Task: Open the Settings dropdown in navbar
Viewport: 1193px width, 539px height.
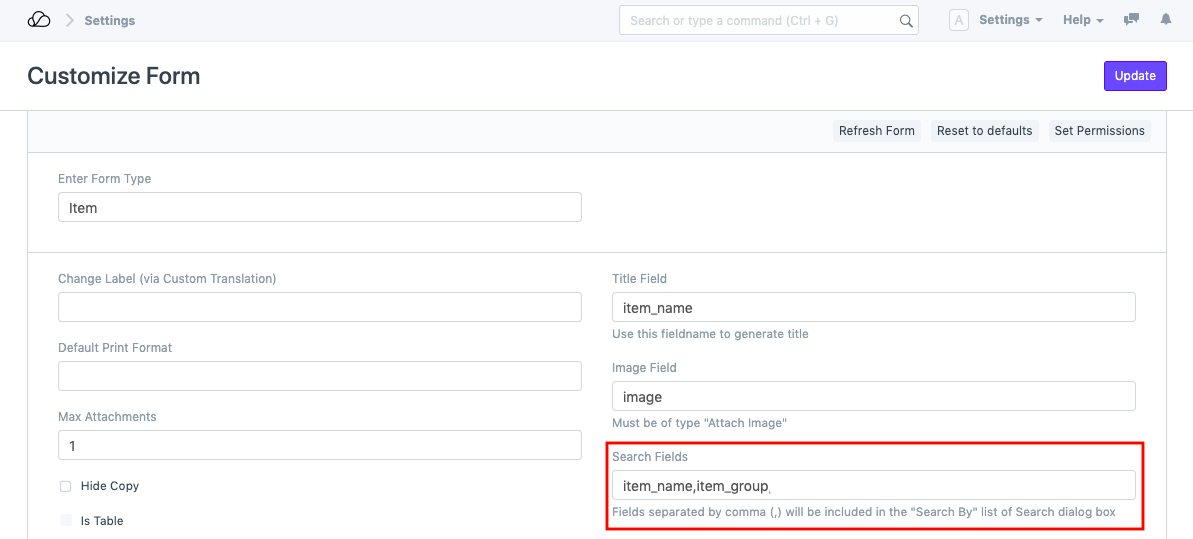Action: tap(1010, 20)
